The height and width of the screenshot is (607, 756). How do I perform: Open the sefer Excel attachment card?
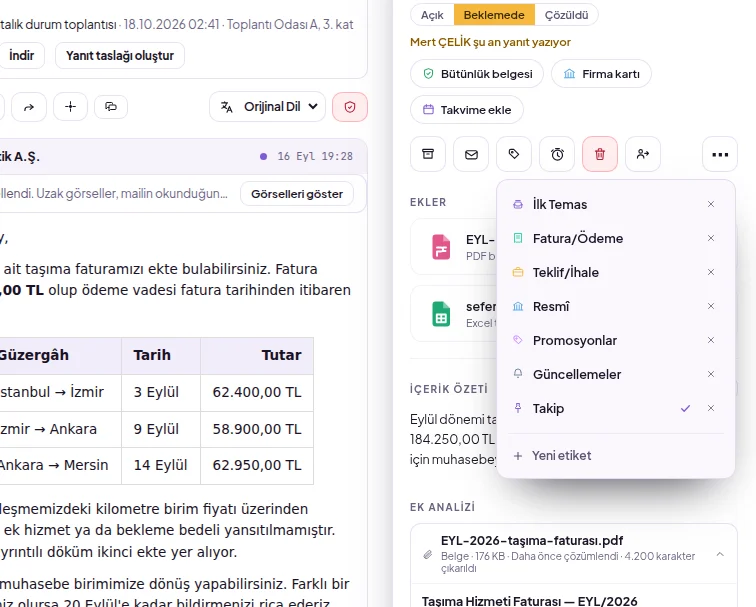pos(453,314)
